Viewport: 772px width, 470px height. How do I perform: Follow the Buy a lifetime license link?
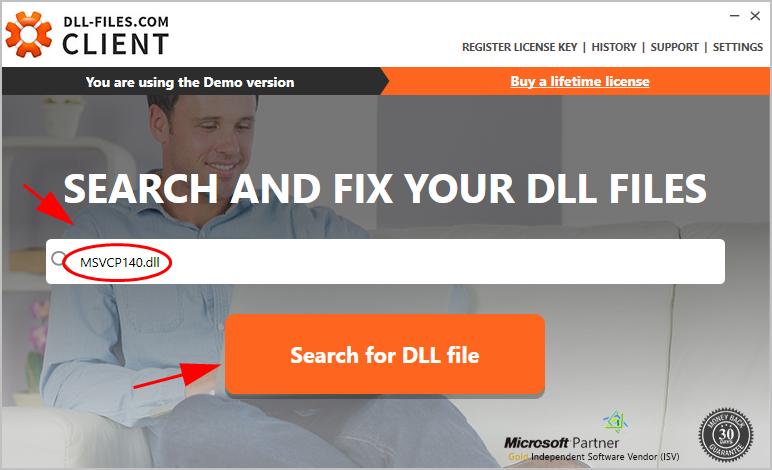(x=579, y=81)
